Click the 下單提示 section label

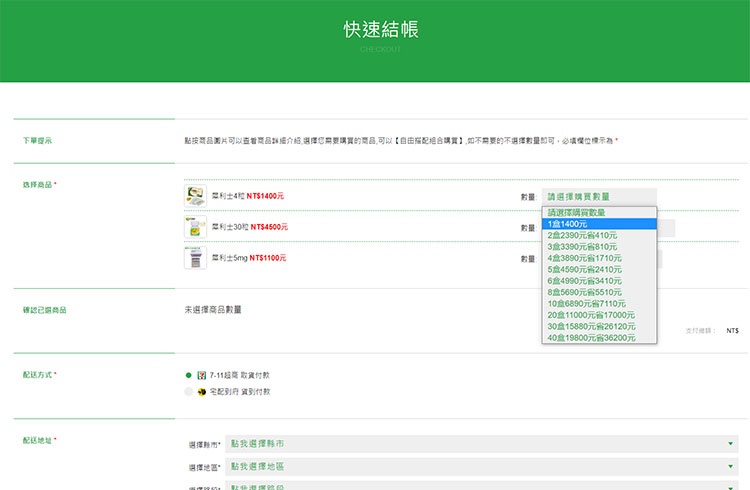(x=37, y=141)
